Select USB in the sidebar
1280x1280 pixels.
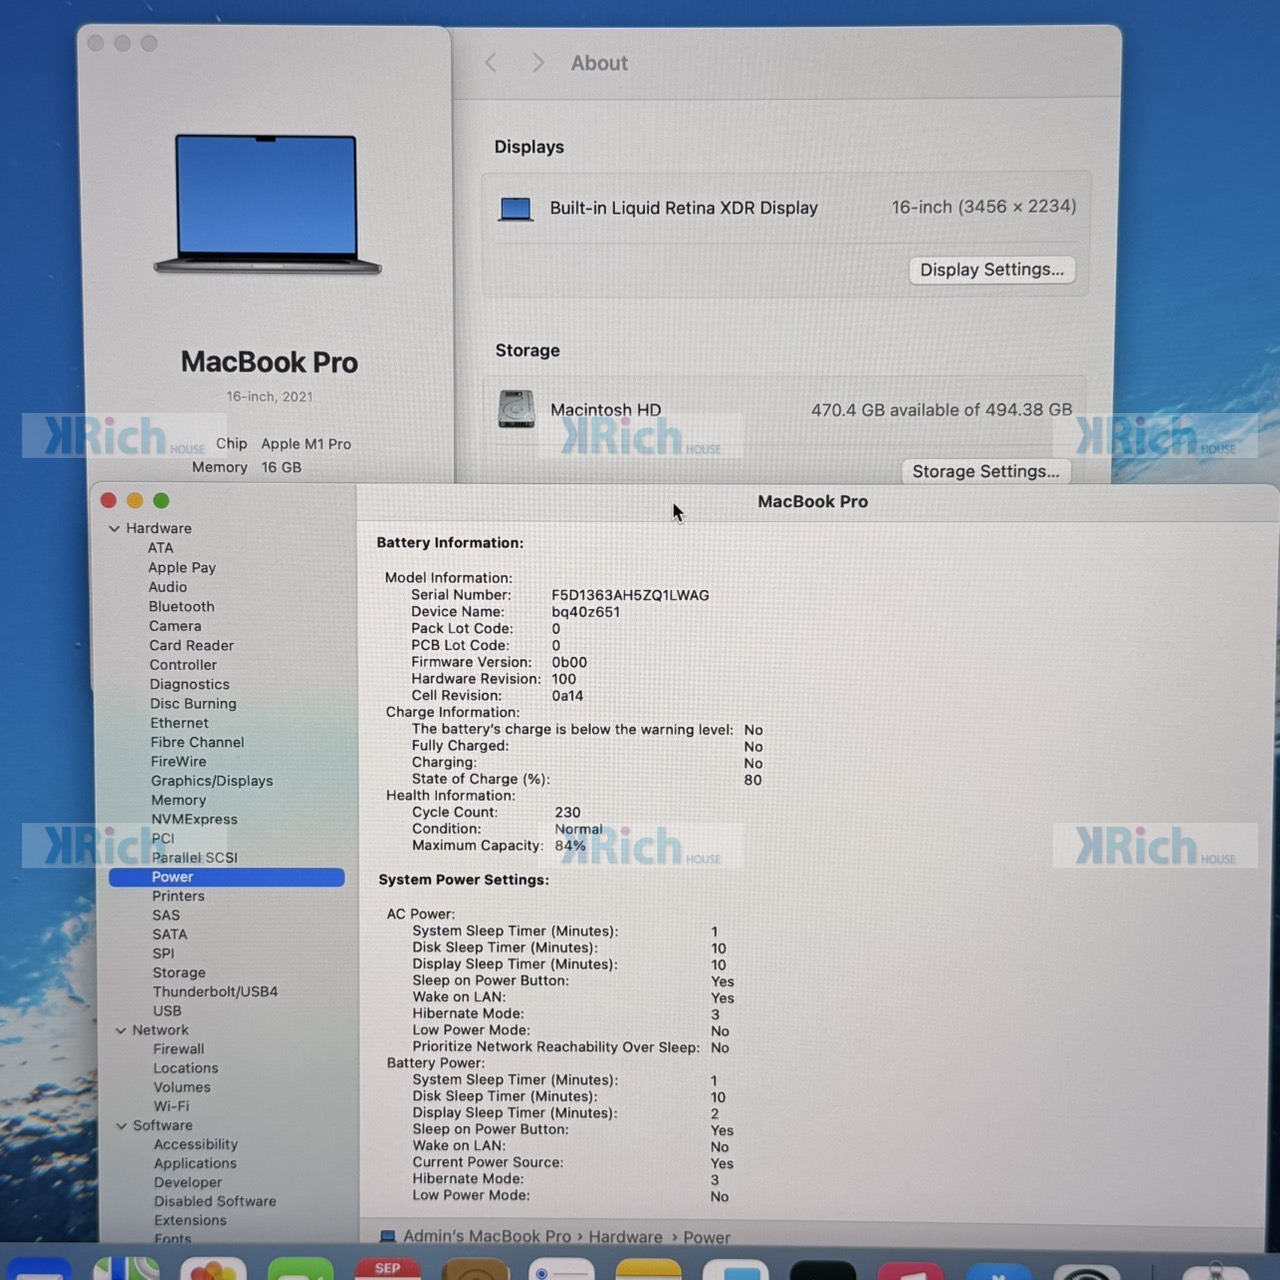168,1011
